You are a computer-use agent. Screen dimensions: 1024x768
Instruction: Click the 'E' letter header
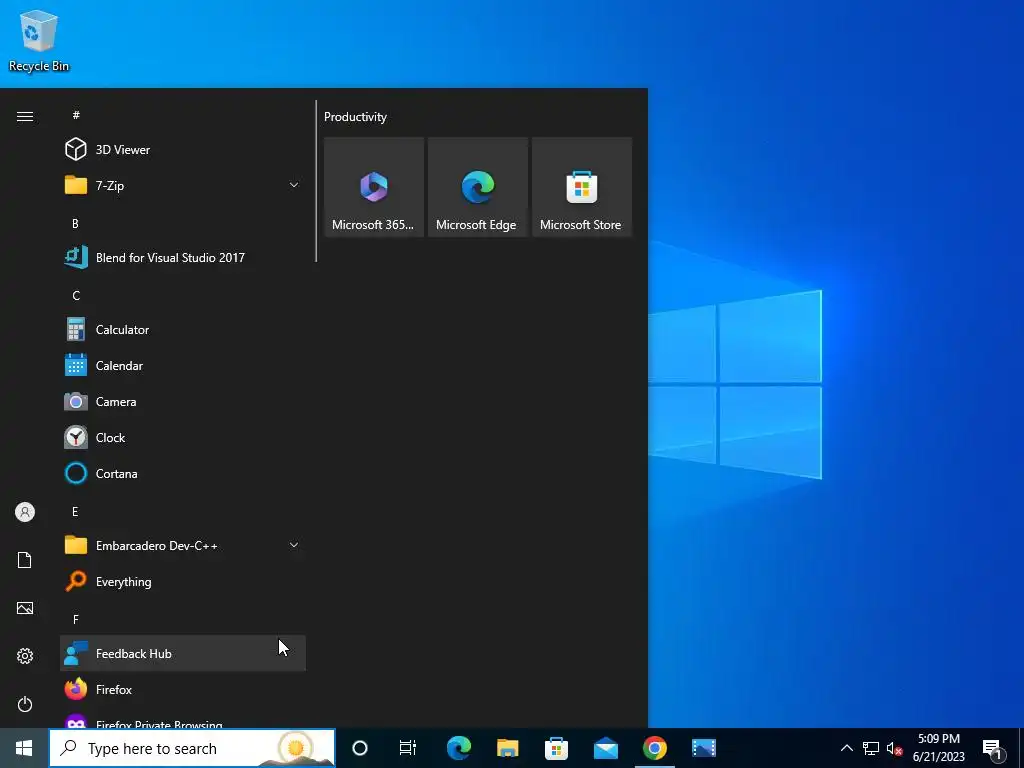75,511
